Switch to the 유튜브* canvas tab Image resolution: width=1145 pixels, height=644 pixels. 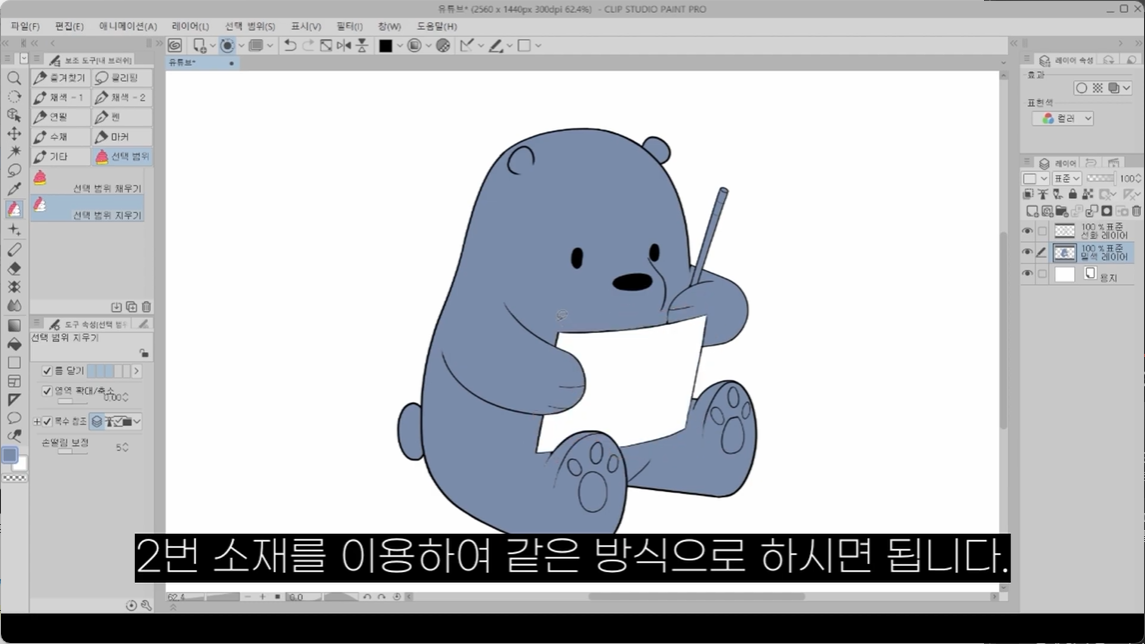[201, 63]
